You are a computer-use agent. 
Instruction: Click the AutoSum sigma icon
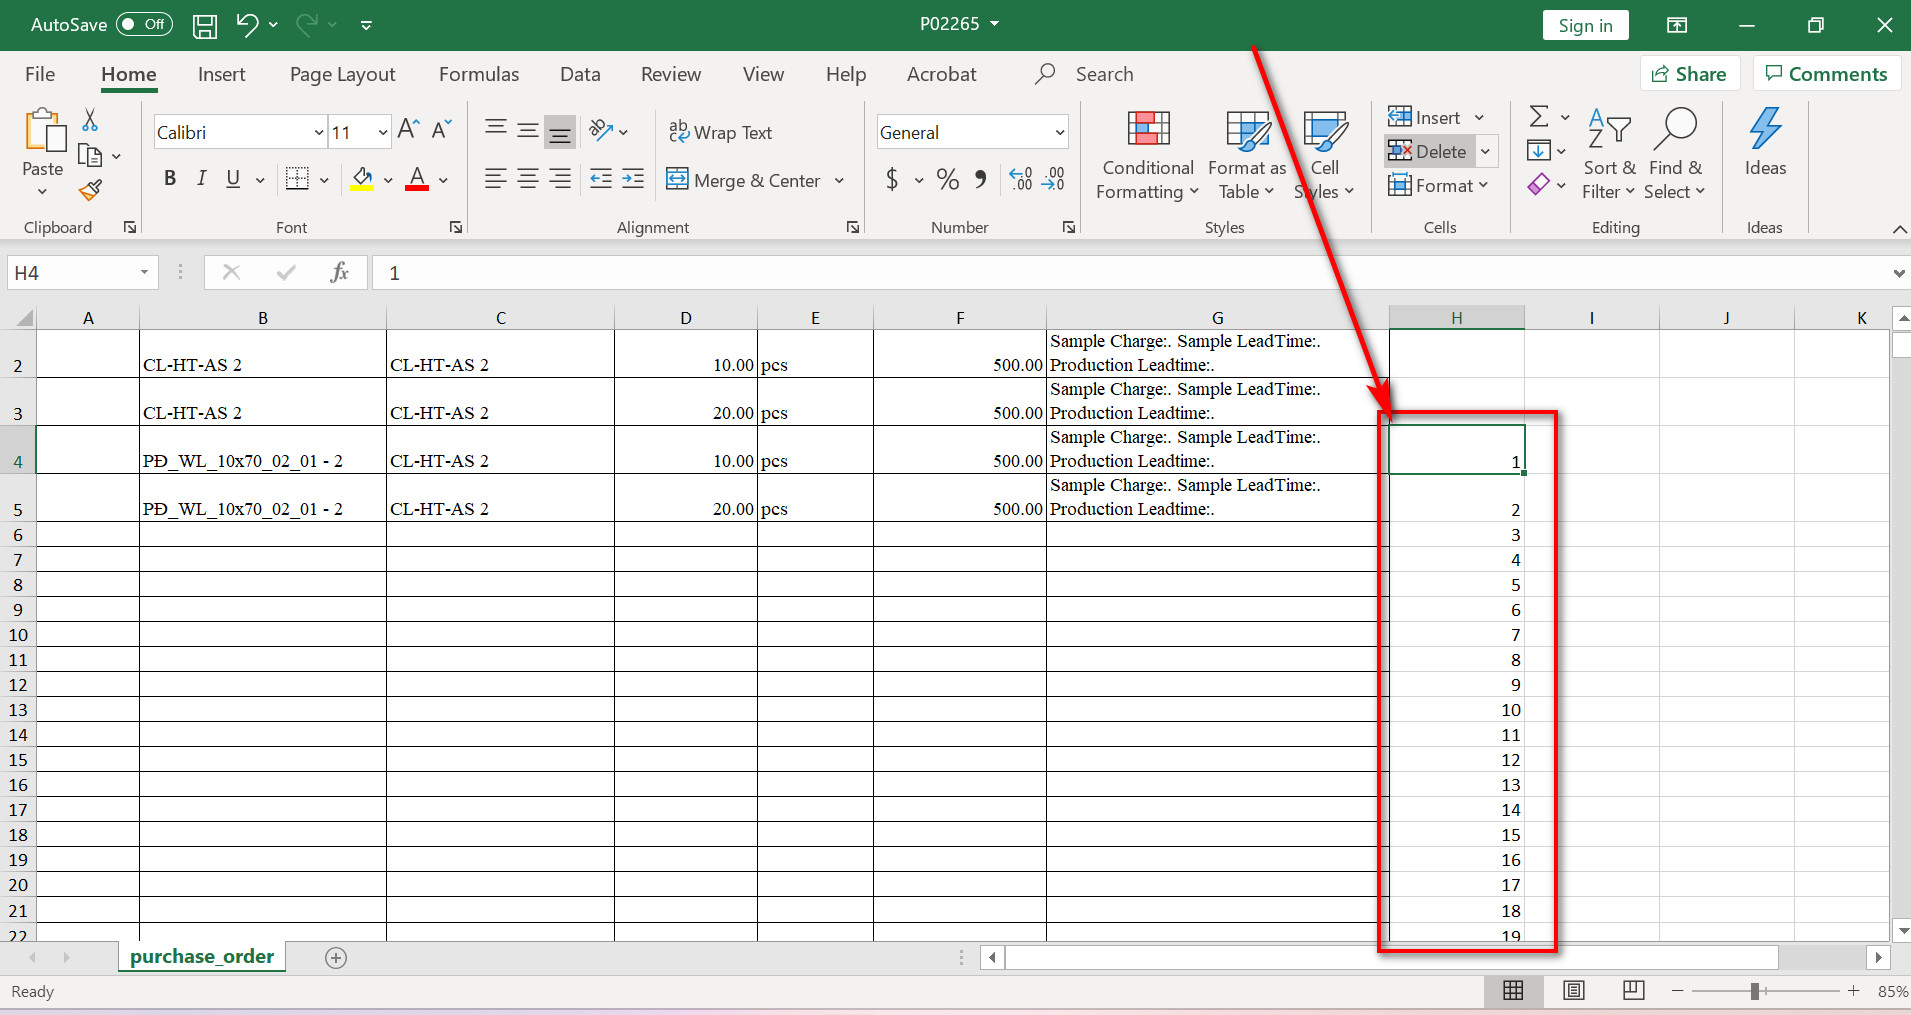pyautogui.click(x=1539, y=117)
